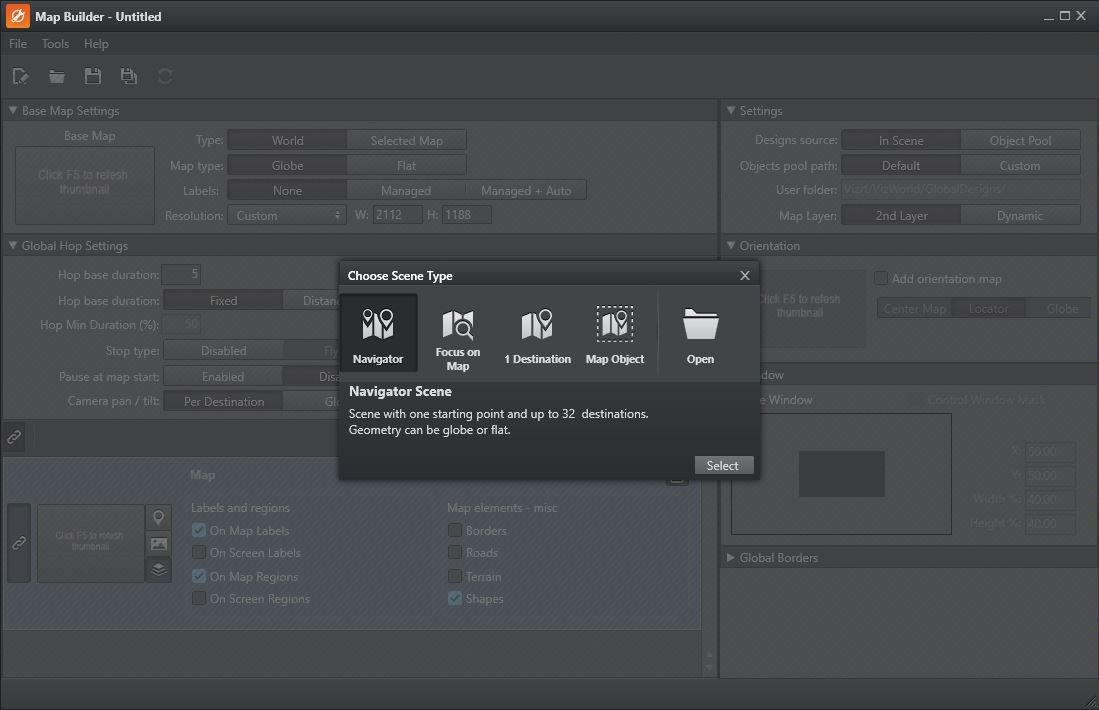Click the Open folder icon in dialog
This screenshot has width=1099, height=710.
(700, 325)
